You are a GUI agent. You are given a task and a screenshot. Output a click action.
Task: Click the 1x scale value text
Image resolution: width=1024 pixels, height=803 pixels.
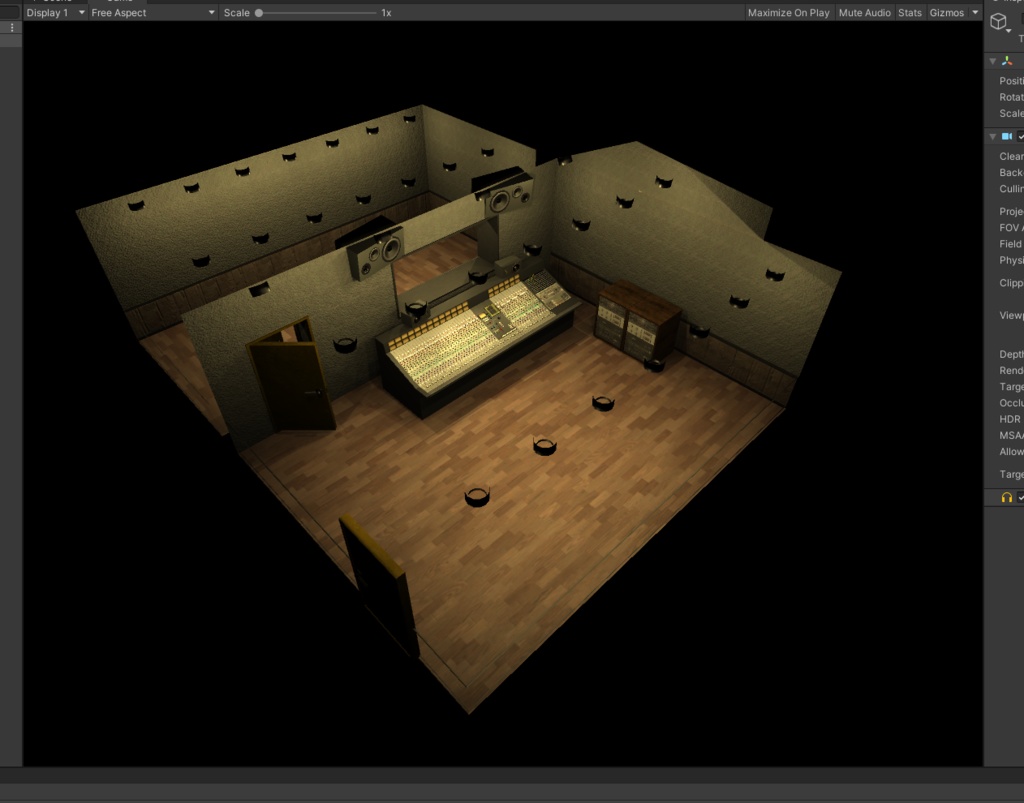click(x=386, y=12)
